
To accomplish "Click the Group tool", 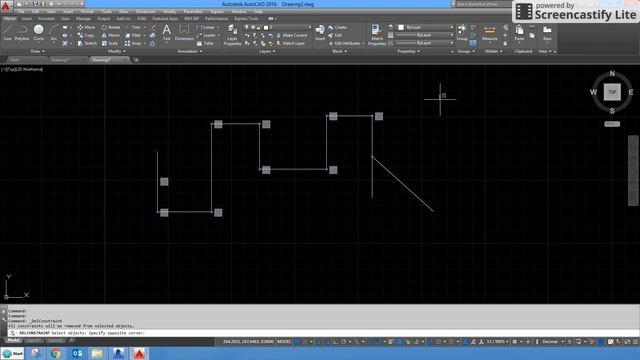I will click(x=462, y=33).
